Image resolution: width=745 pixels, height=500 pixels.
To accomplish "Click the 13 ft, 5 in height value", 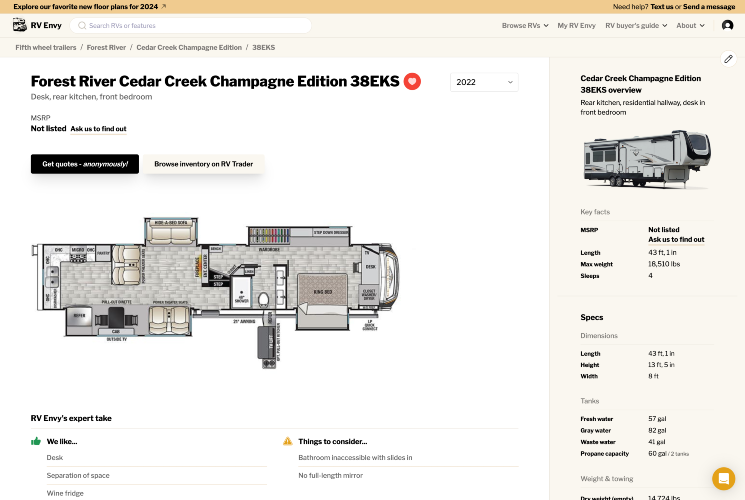I will [x=661, y=365].
